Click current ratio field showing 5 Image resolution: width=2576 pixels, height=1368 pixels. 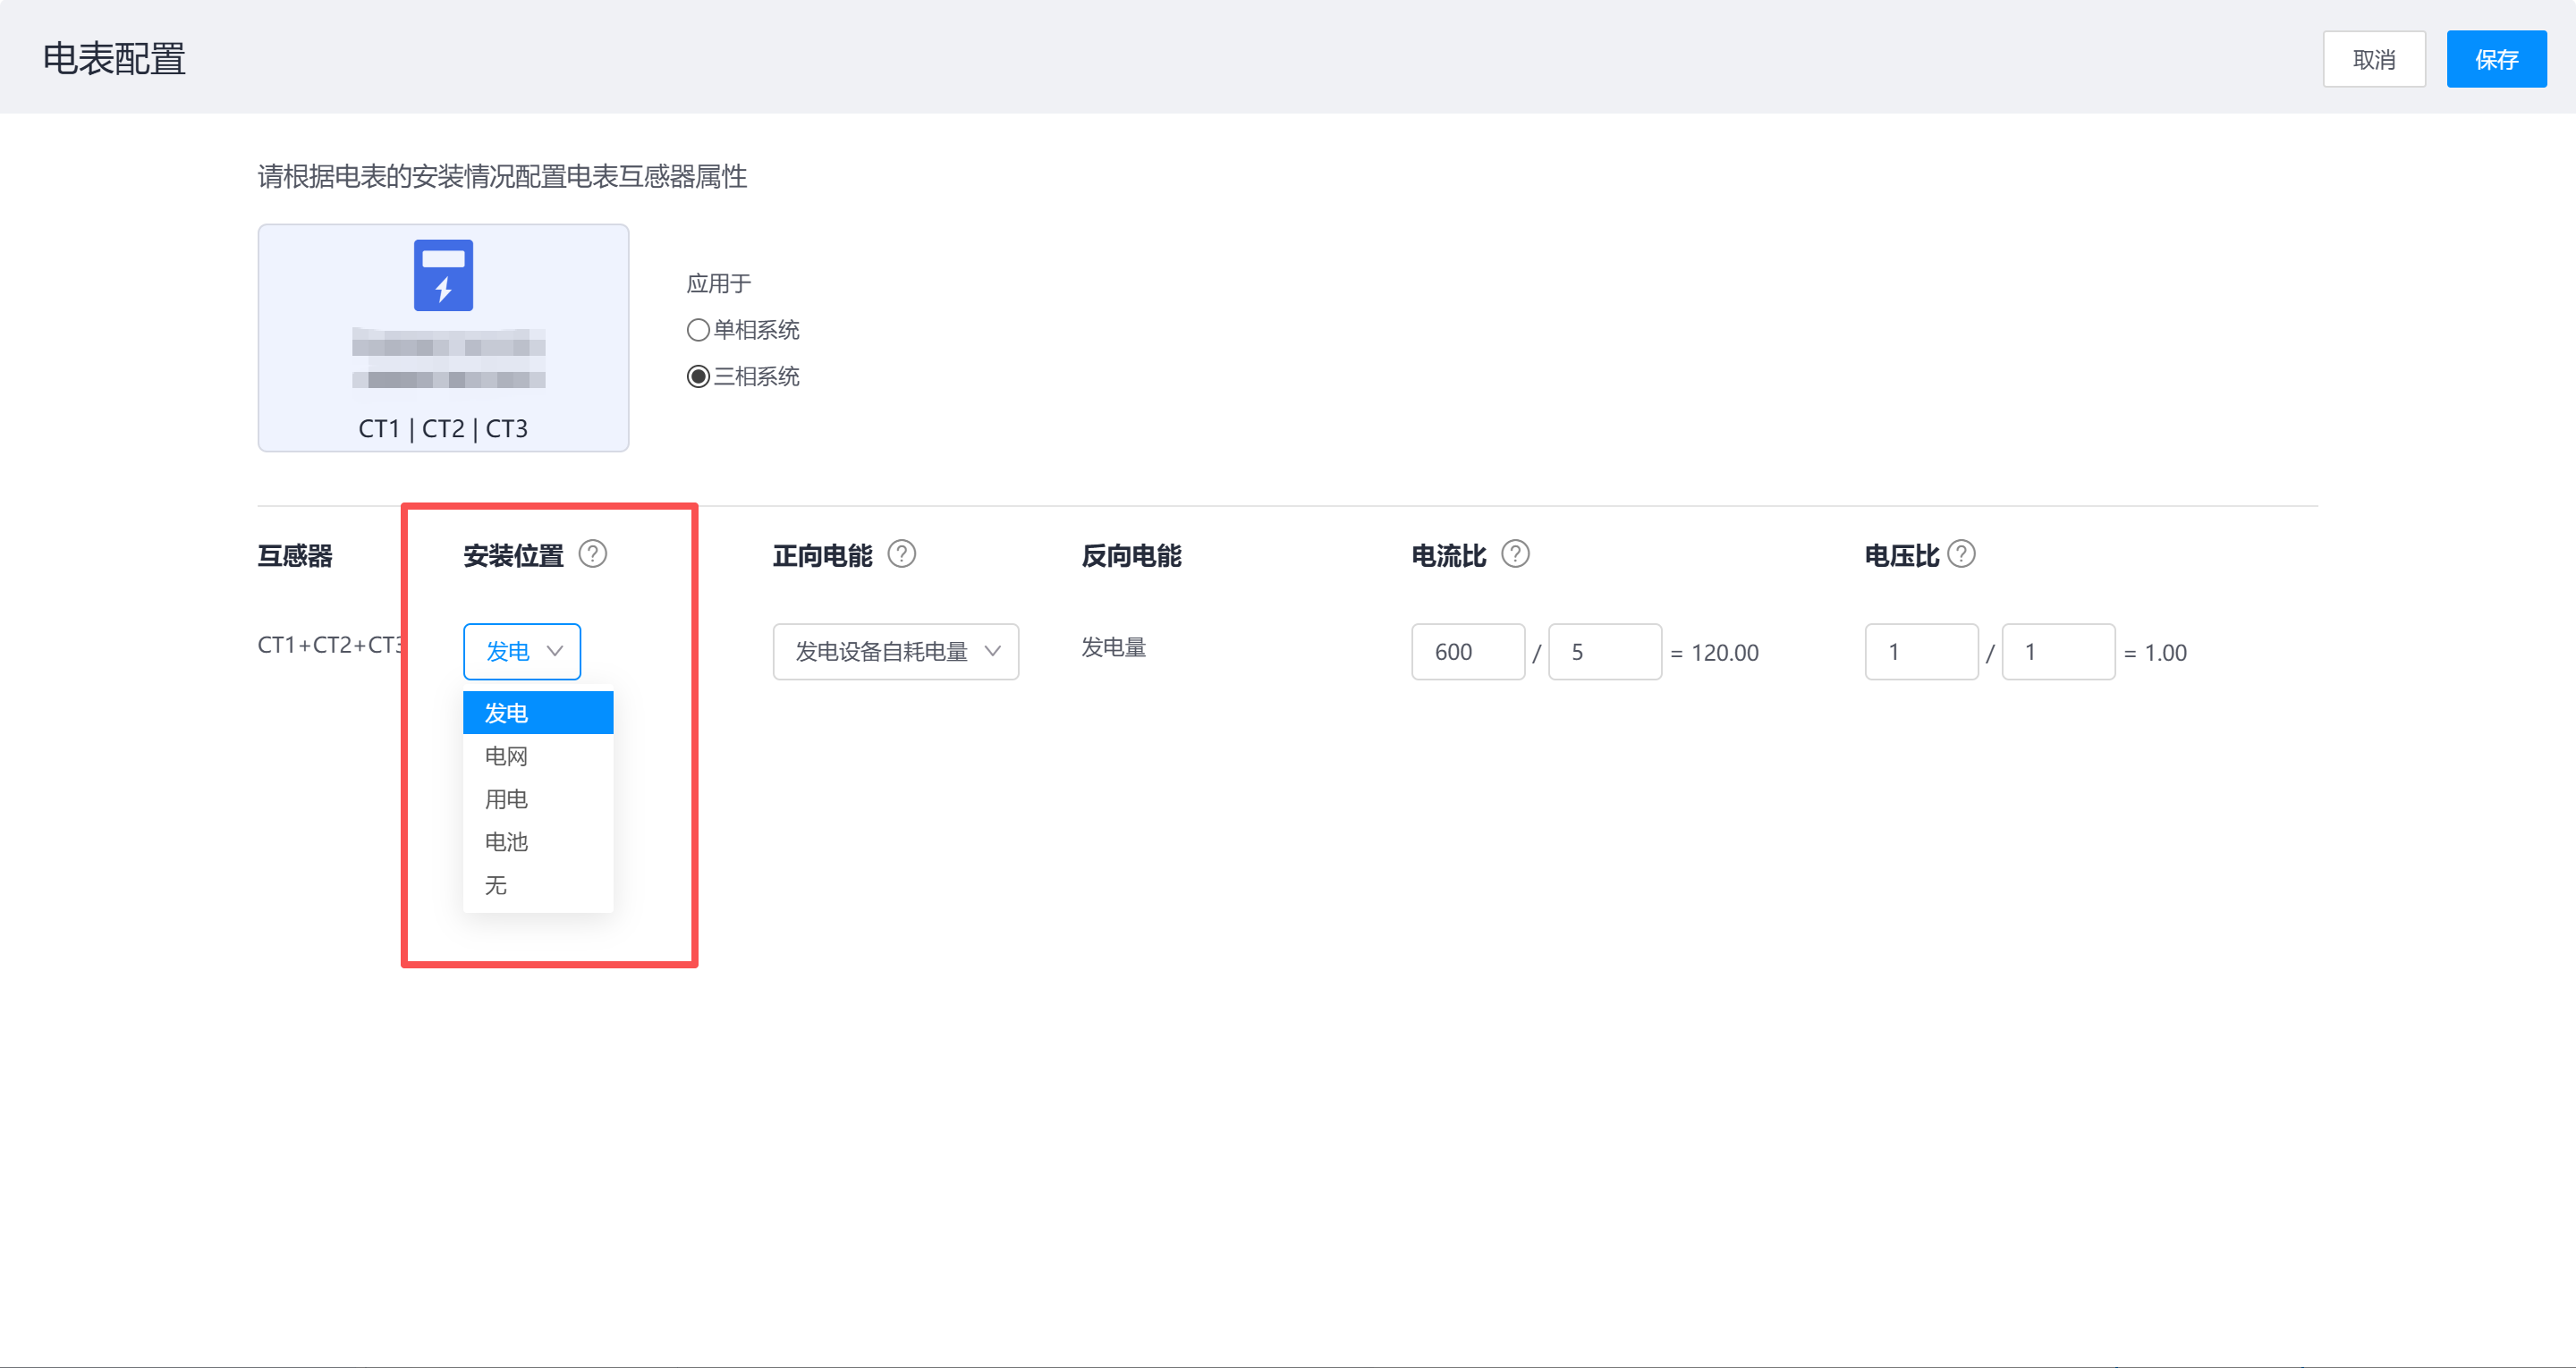pyautogui.click(x=1604, y=652)
